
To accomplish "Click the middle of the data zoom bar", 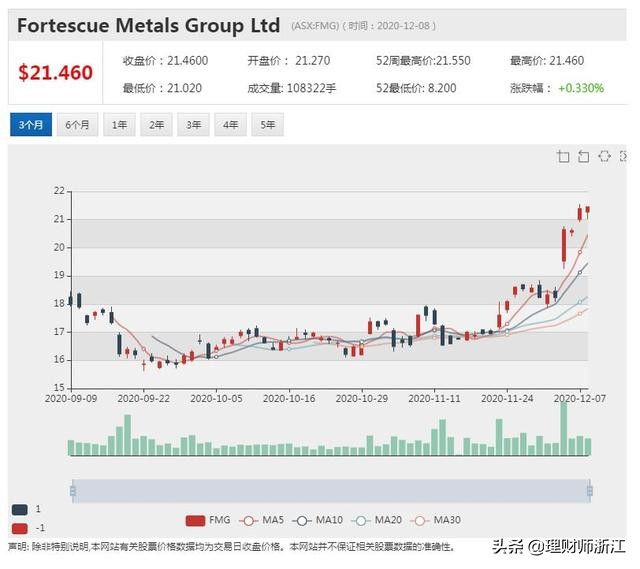I will [x=331, y=491].
